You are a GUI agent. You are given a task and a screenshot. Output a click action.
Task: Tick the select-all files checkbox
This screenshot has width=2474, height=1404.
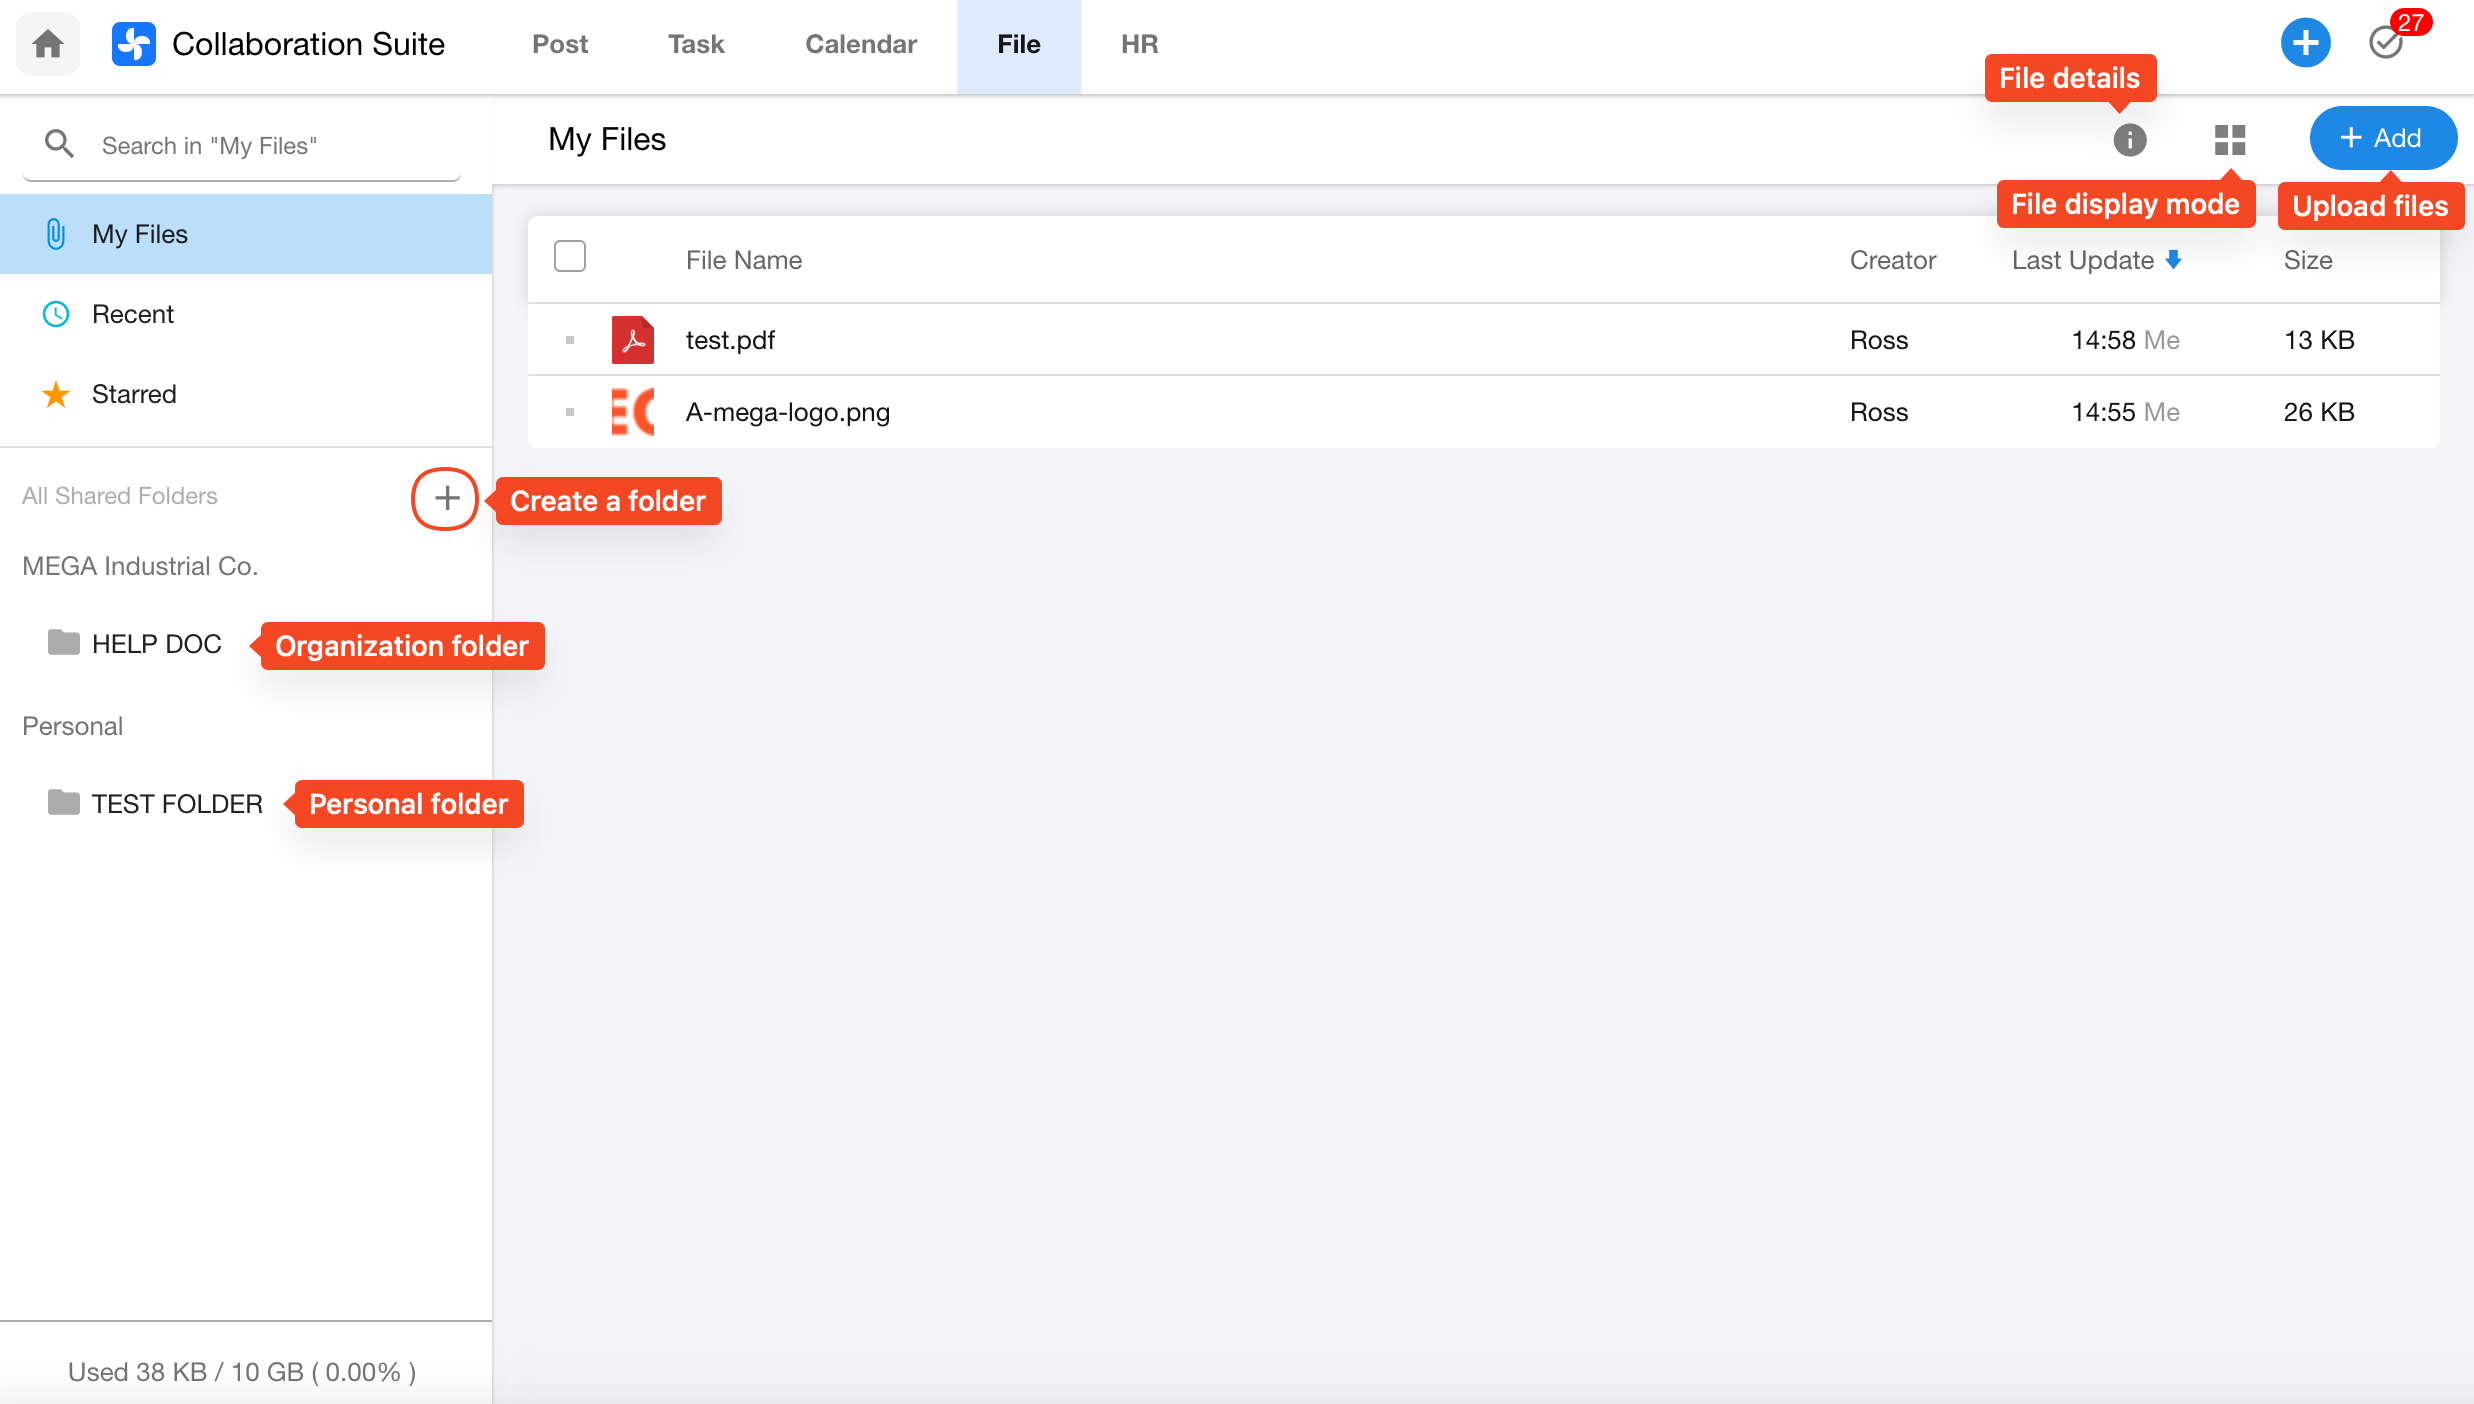coord(570,257)
